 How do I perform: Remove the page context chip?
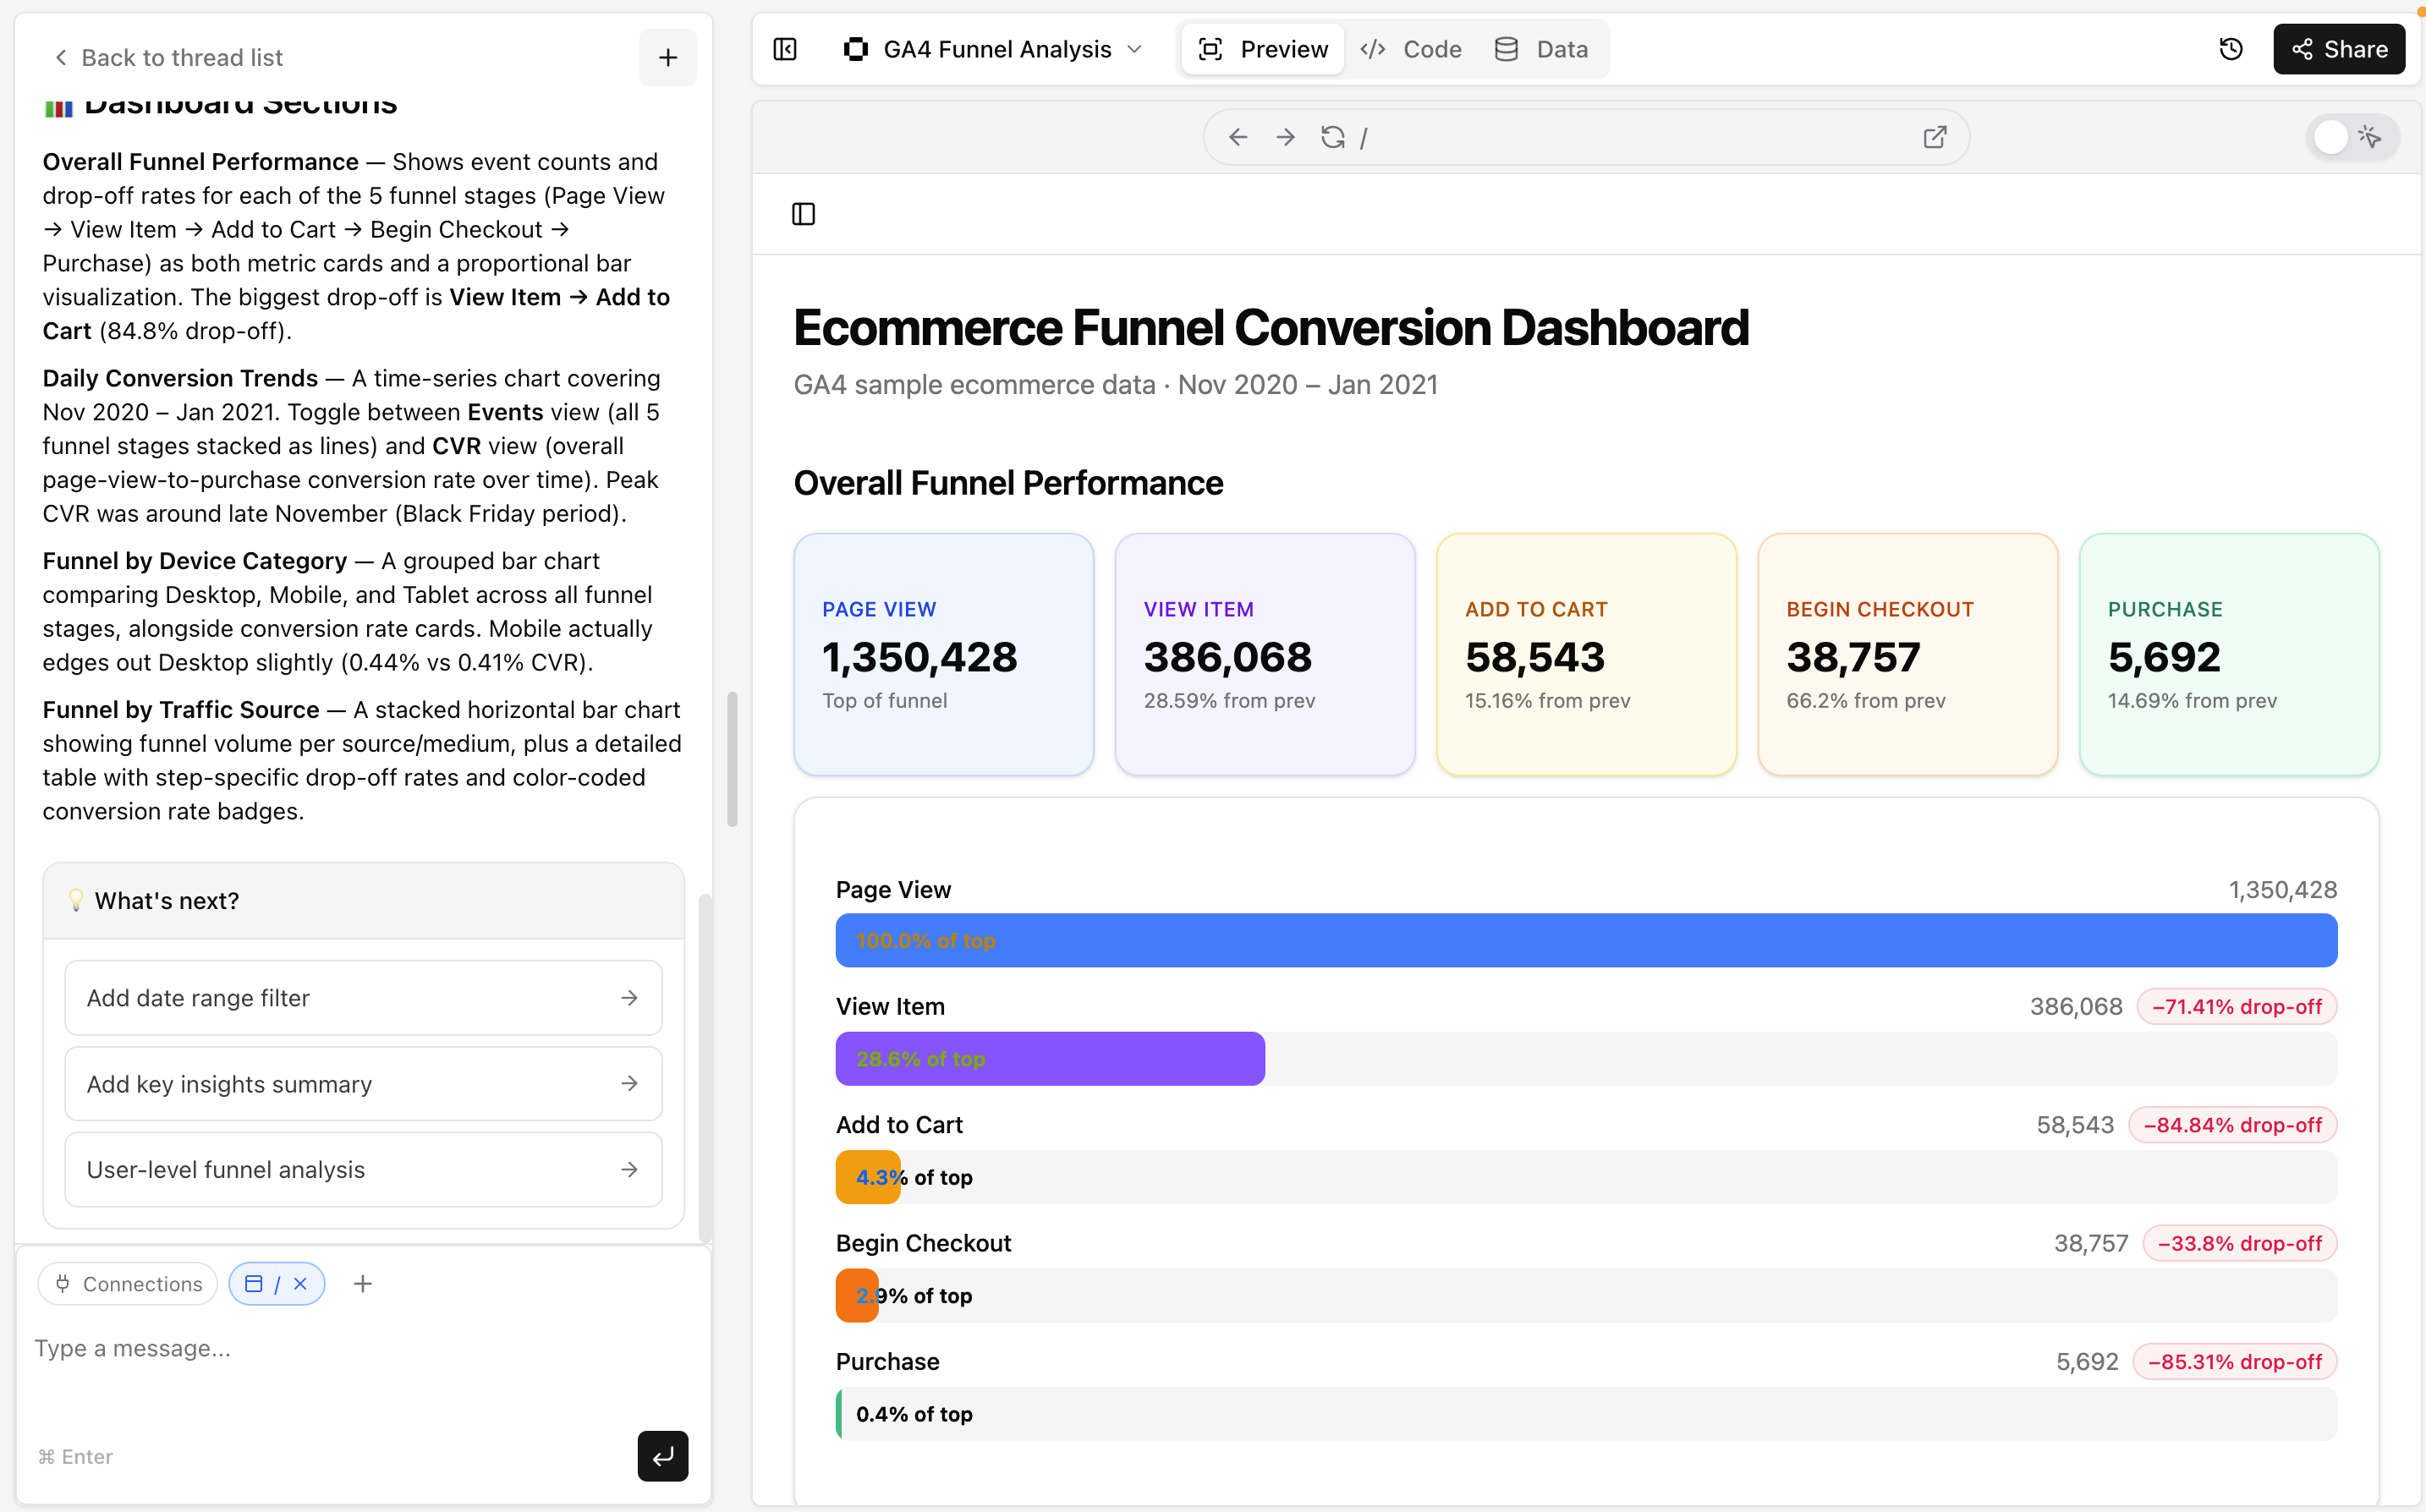300,1283
